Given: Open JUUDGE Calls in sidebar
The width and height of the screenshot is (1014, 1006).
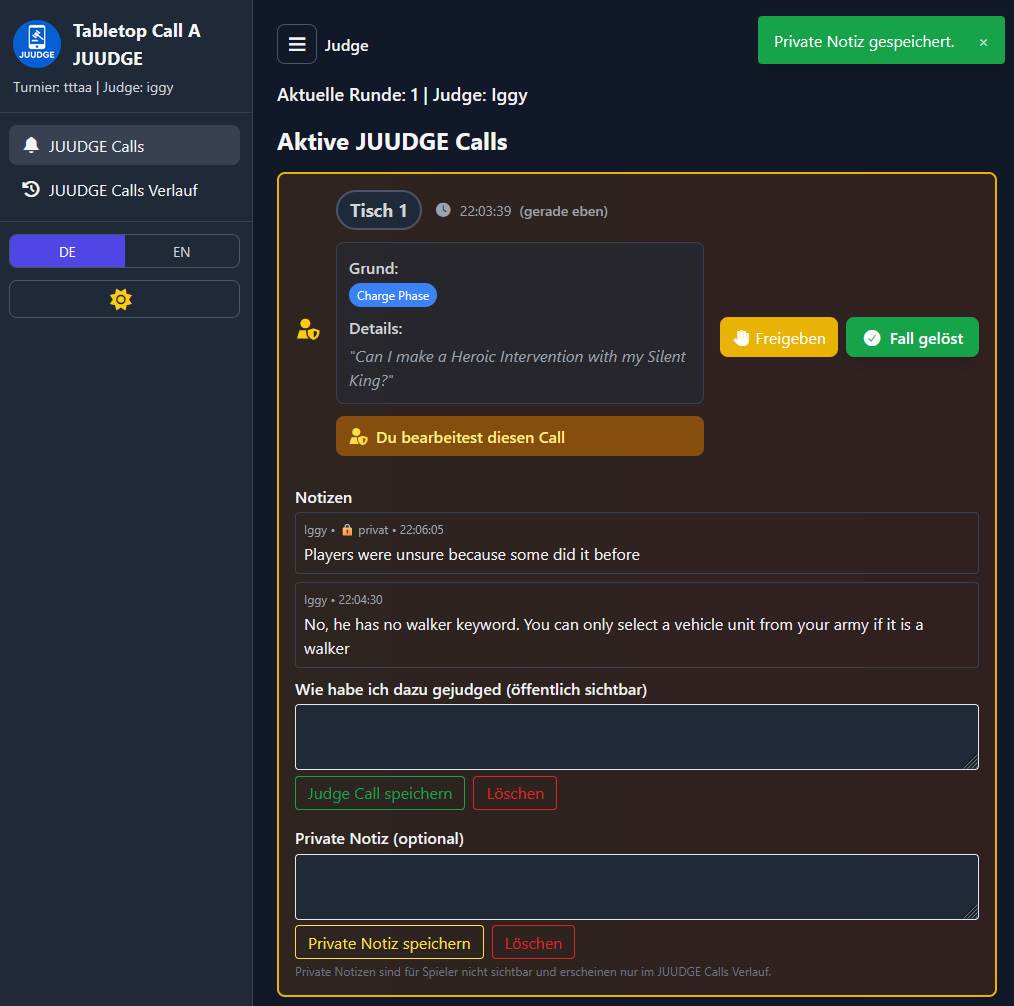Looking at the screenshot, I should coord(124,146).
